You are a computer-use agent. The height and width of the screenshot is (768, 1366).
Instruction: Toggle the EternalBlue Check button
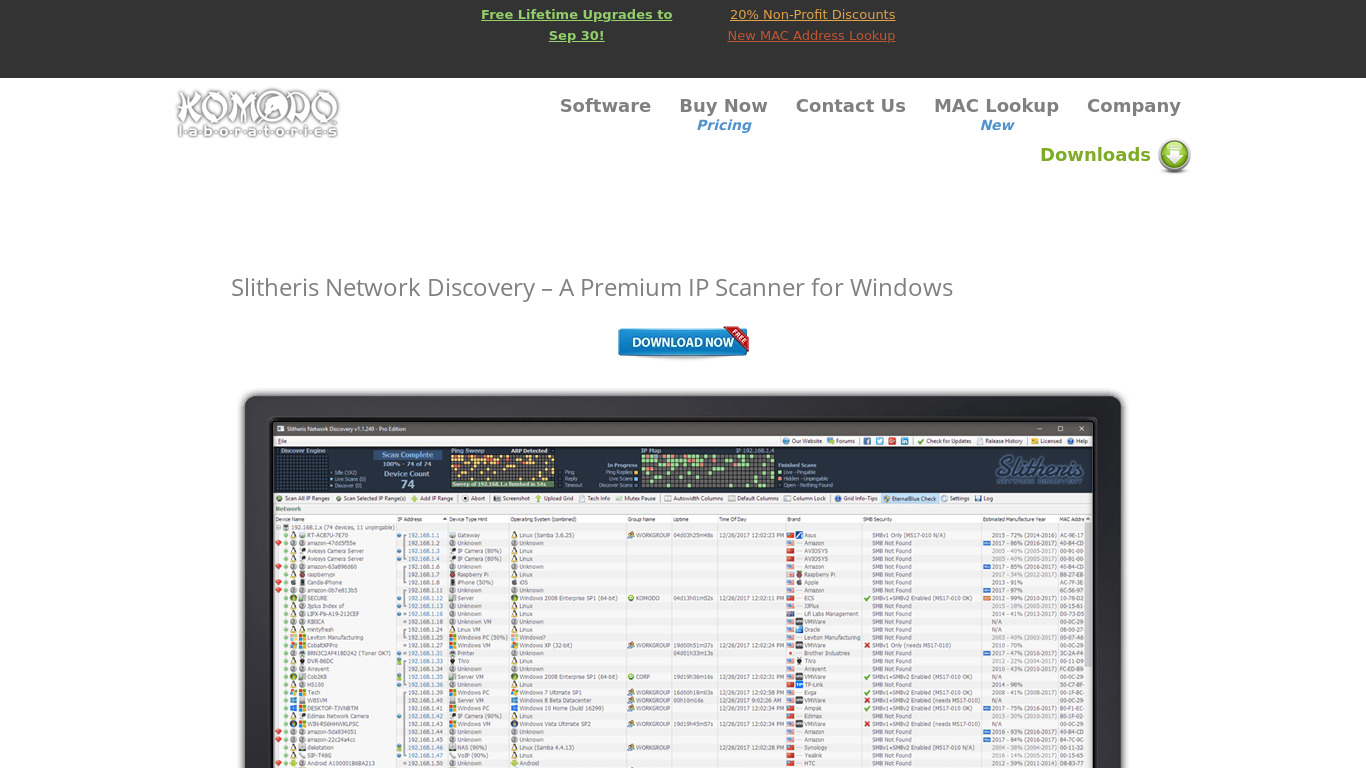[x=911, y=498]
